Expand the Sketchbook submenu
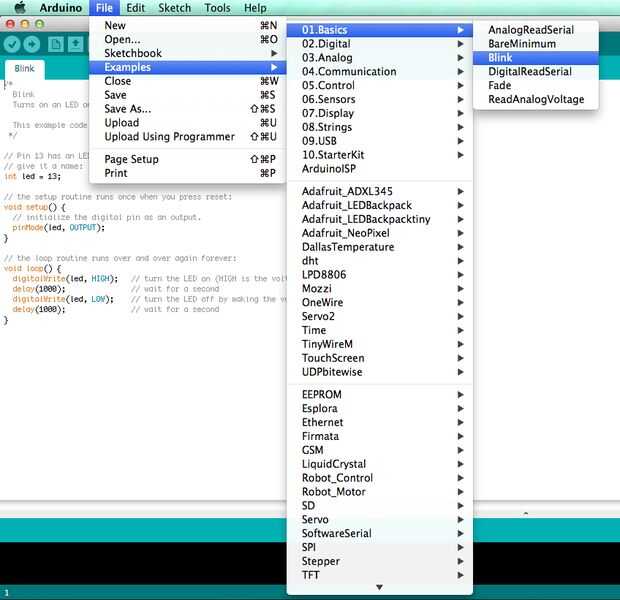This screenshot has width=620, height=600. coord(187,53)
